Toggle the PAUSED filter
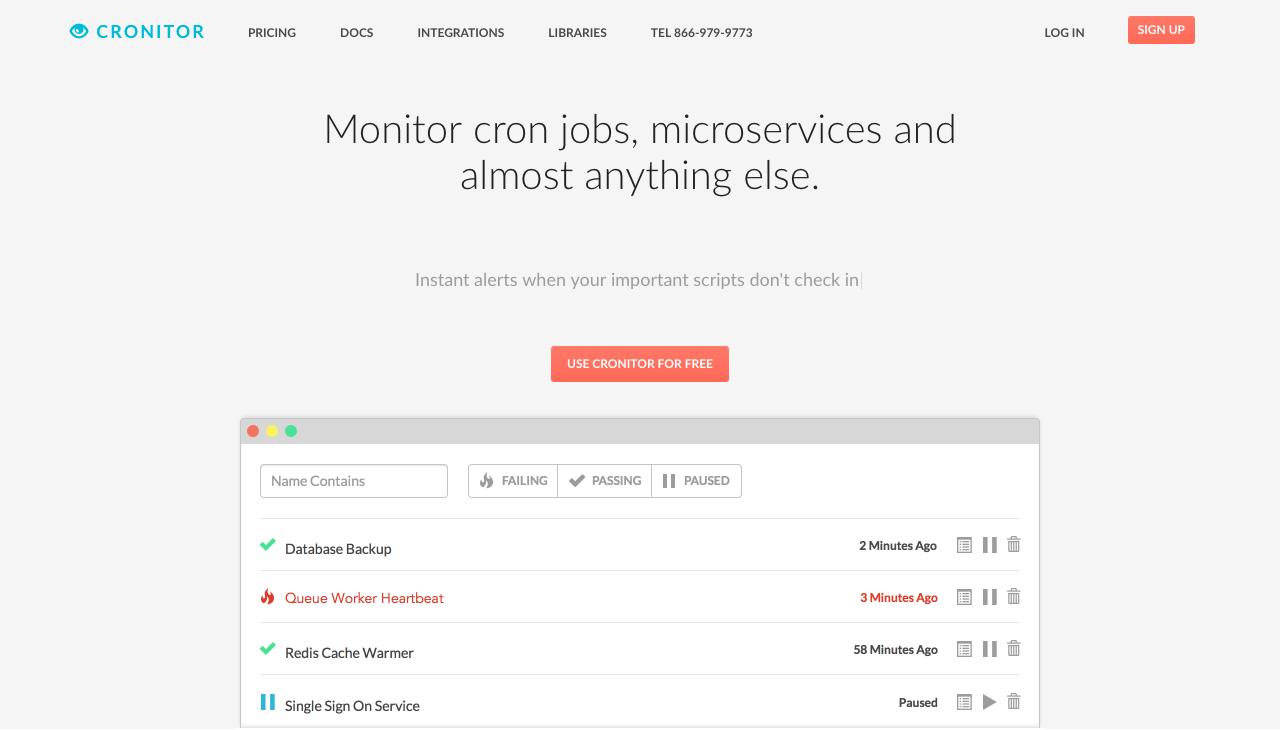 pyautogui.click(x=696, y=481)
